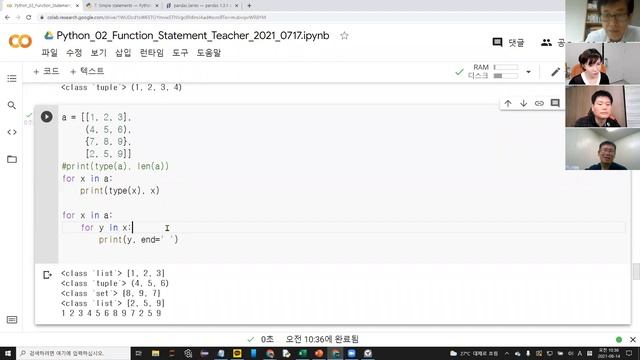Image resolution: width=640 pixels, height=360 pixels.
Task: Open the 도움말 menu
Action: [209, 53]
